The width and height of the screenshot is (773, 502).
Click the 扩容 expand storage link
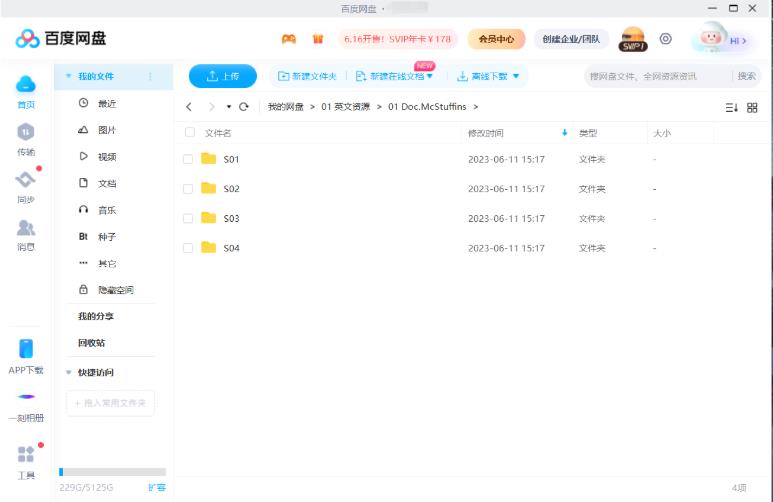[x=157, y=487]
